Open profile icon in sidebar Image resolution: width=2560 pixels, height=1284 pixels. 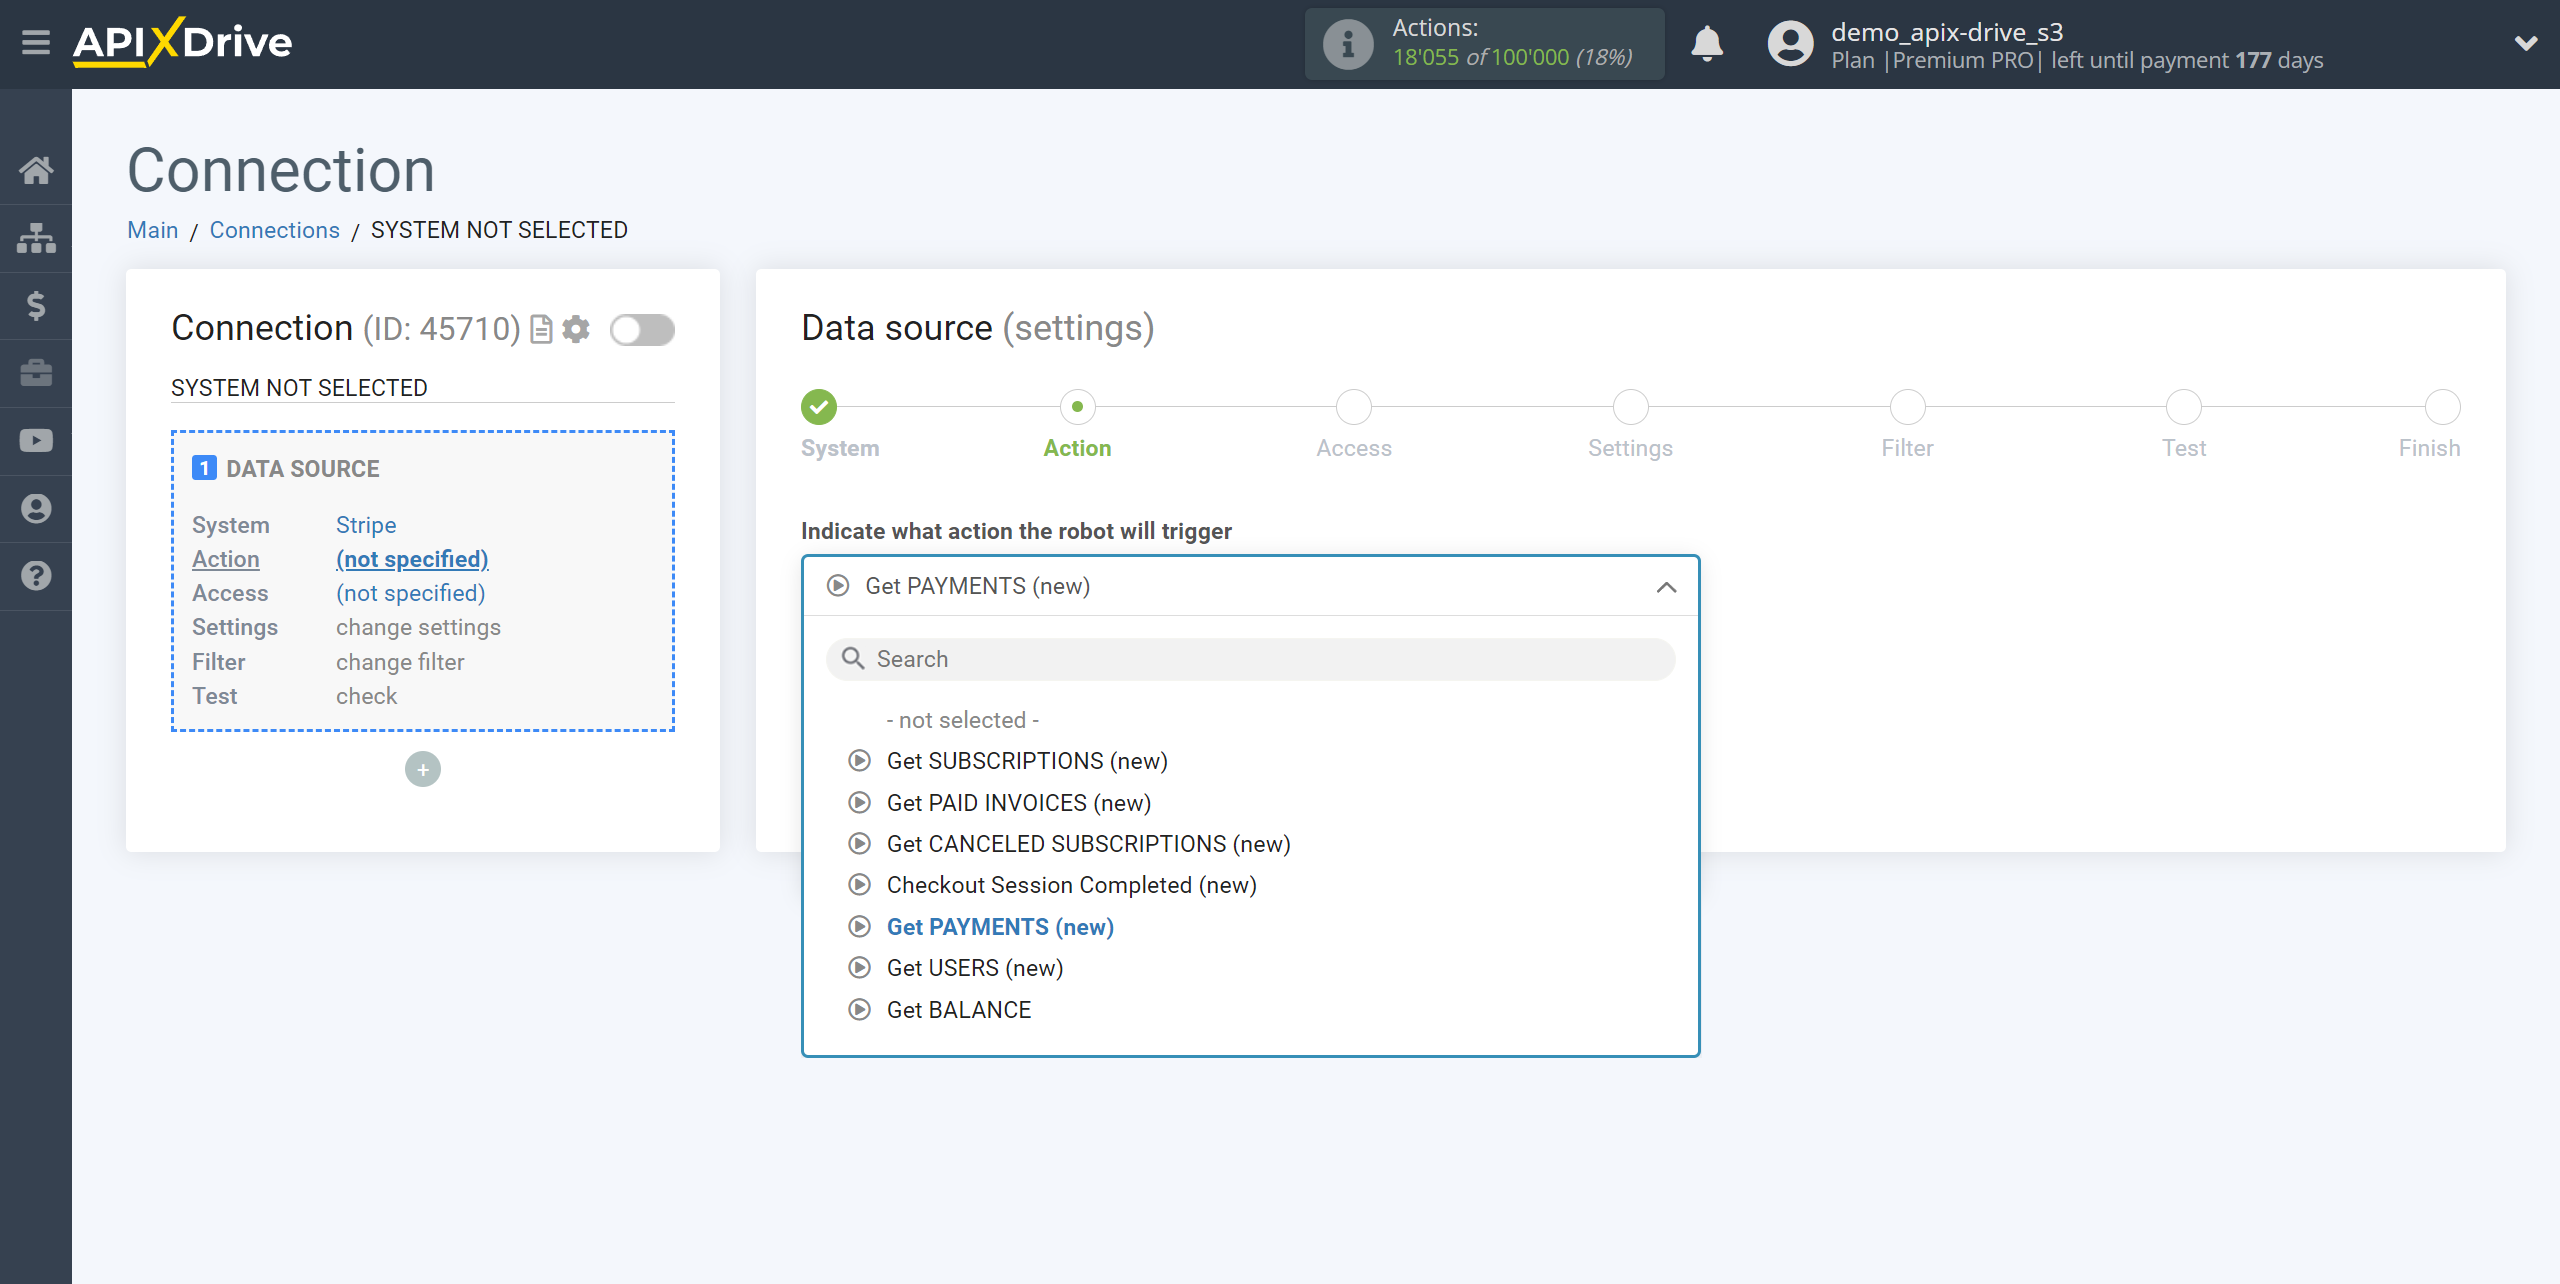pos(36,508)
